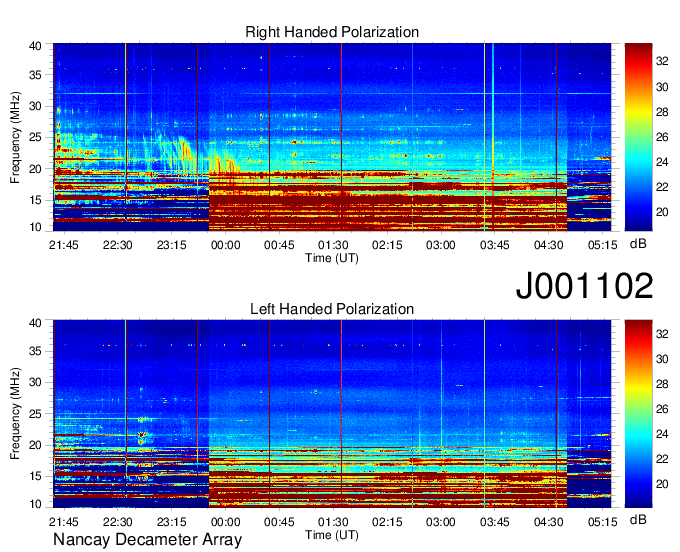Click the "10" frequency tick of Left Handed plot
Image resolution: width=680 pixels, height=552 pixels.
[36, 504]
